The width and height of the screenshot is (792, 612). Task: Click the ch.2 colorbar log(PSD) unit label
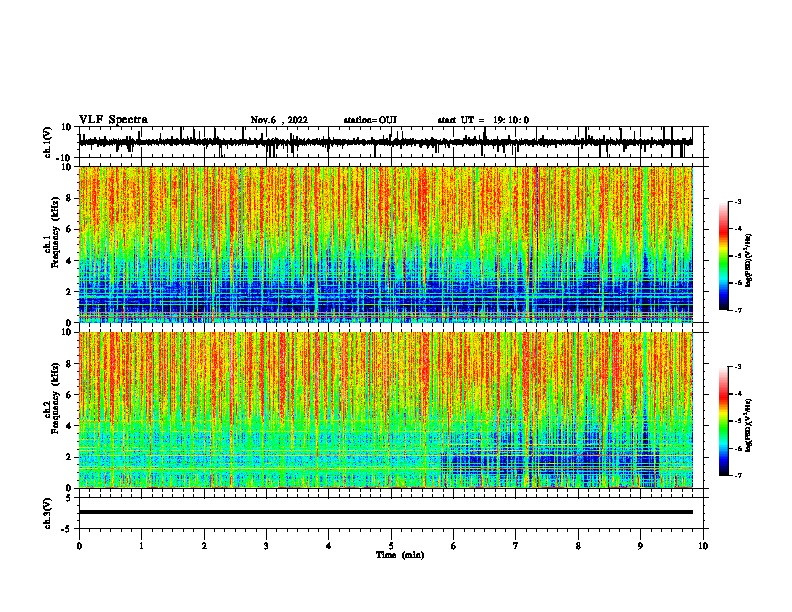[x=749, y=425]
